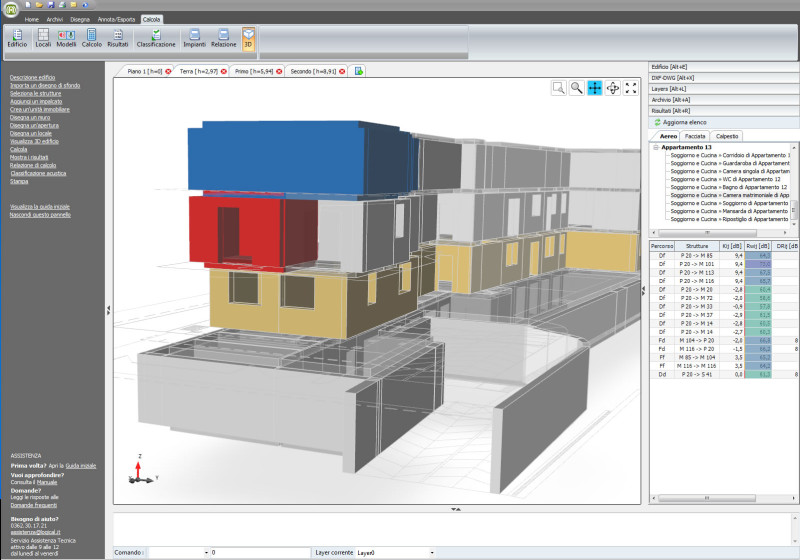Toggle the 3D view button
Image resolution: width=800 pixels, height=560 pixels.
pyautogui.click(x=248, y=38)
